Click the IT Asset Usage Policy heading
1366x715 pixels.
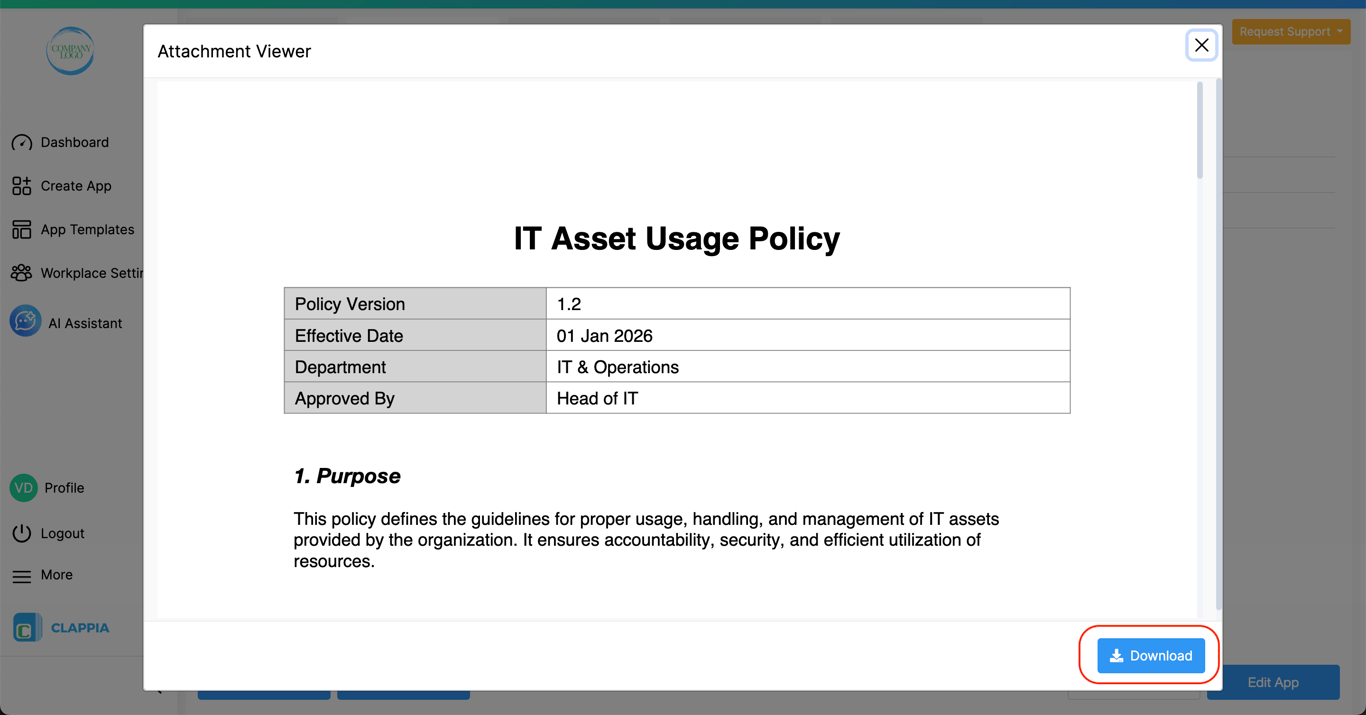[676, 239]
